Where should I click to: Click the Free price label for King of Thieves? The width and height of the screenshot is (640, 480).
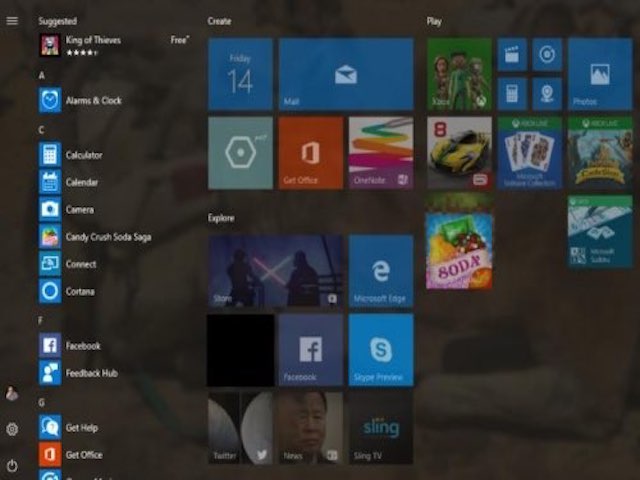coord(180,40)
